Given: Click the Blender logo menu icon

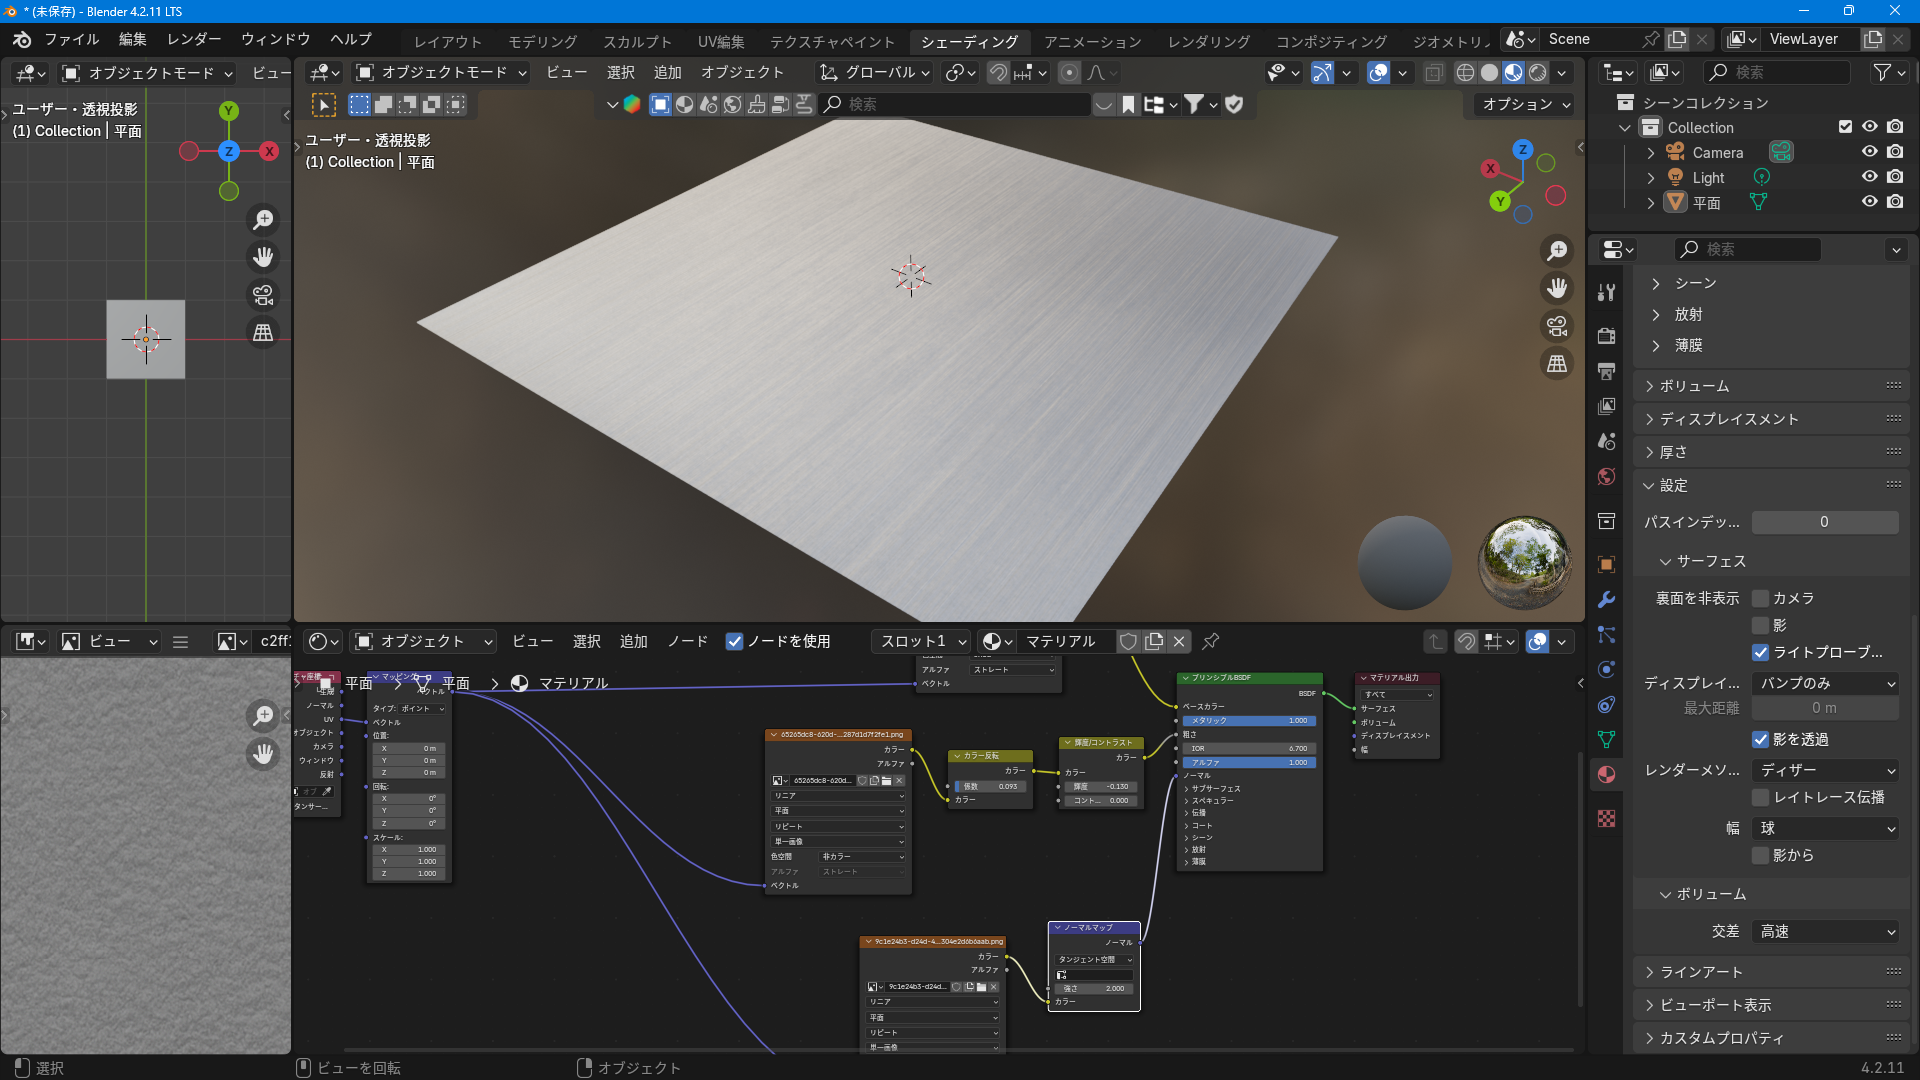Looking at the screenshot, I should (x=22, y=40).
